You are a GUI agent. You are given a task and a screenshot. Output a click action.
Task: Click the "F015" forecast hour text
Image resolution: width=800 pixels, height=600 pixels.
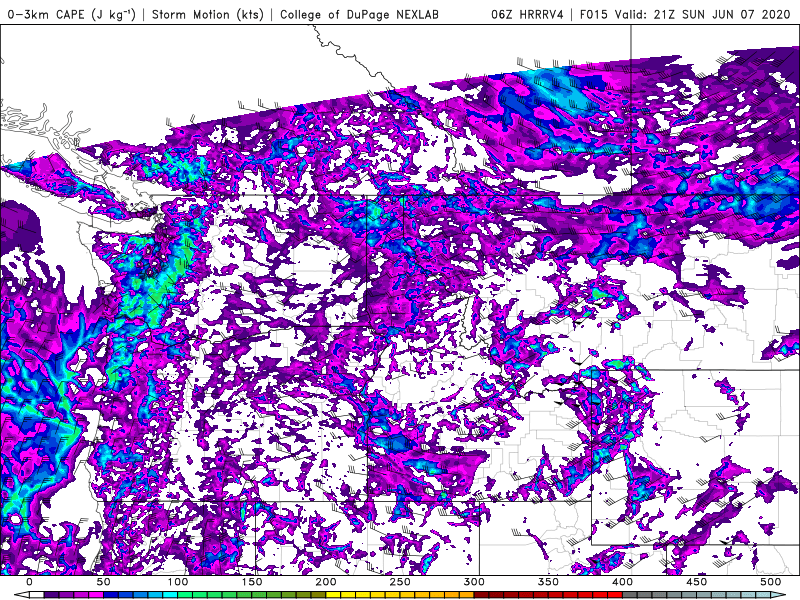(x=593, y=14)
